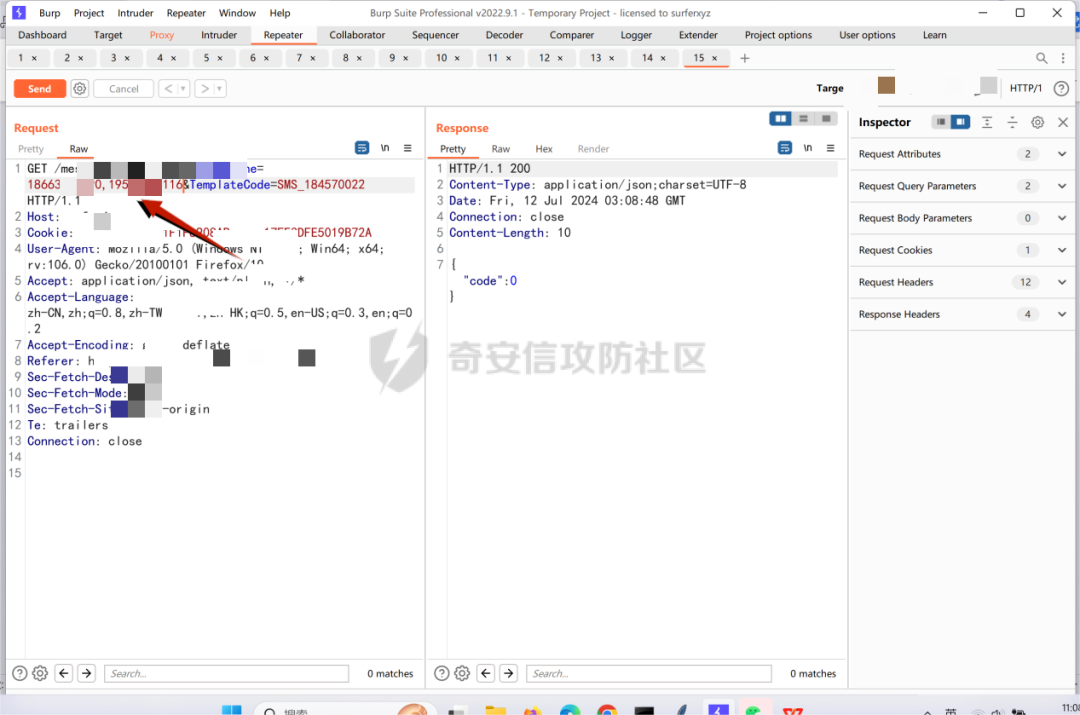Open request search settings gear

[40, 673]
